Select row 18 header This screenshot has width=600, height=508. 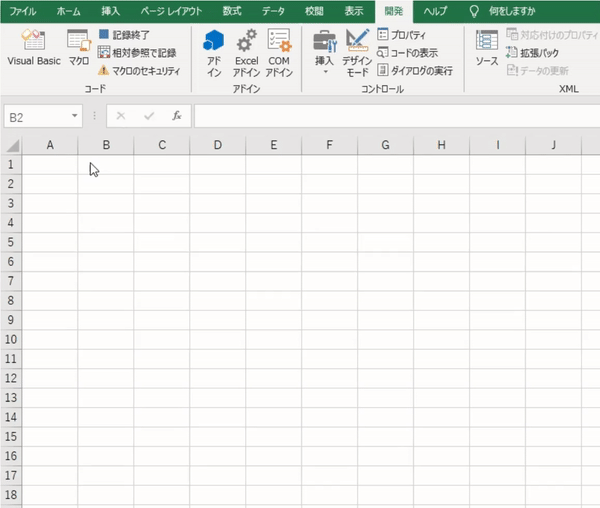point(11,495)
